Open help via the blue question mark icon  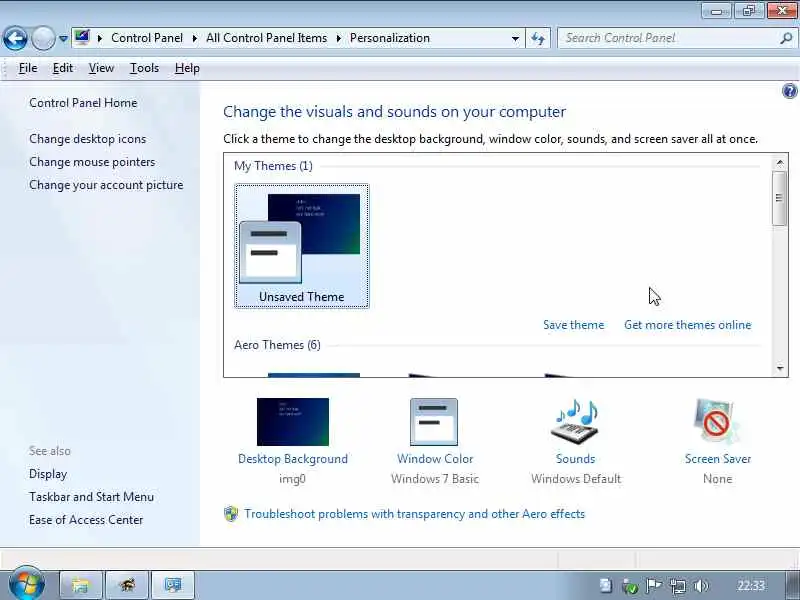tap(789, 91)
